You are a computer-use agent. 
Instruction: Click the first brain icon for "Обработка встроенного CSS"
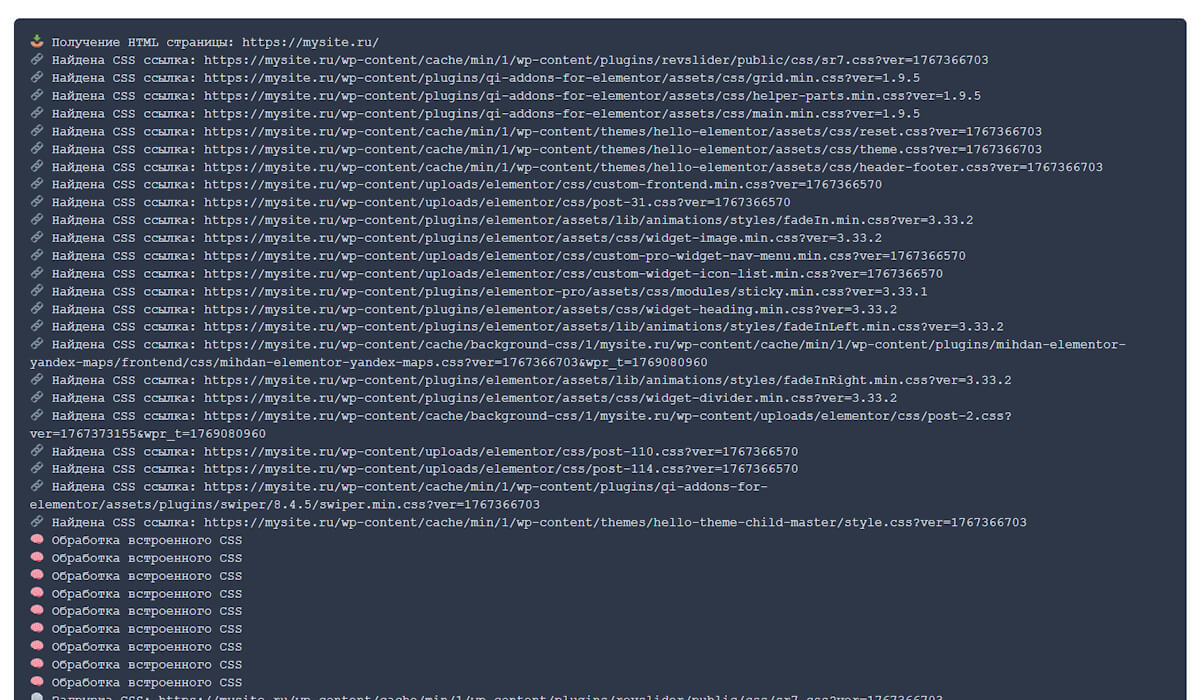[37, 541]
